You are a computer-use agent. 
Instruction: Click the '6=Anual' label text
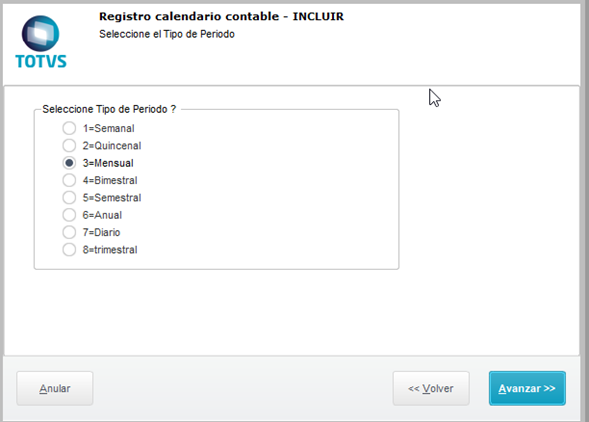(102, 215)
